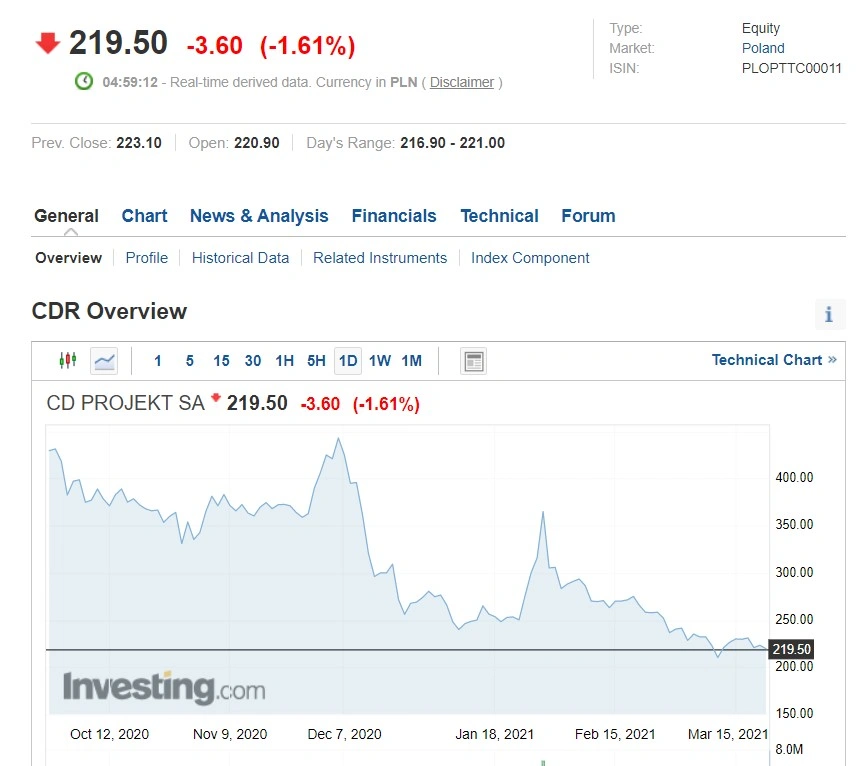Select the area chart type icon
Screen dimensions: 857x766
104,361
